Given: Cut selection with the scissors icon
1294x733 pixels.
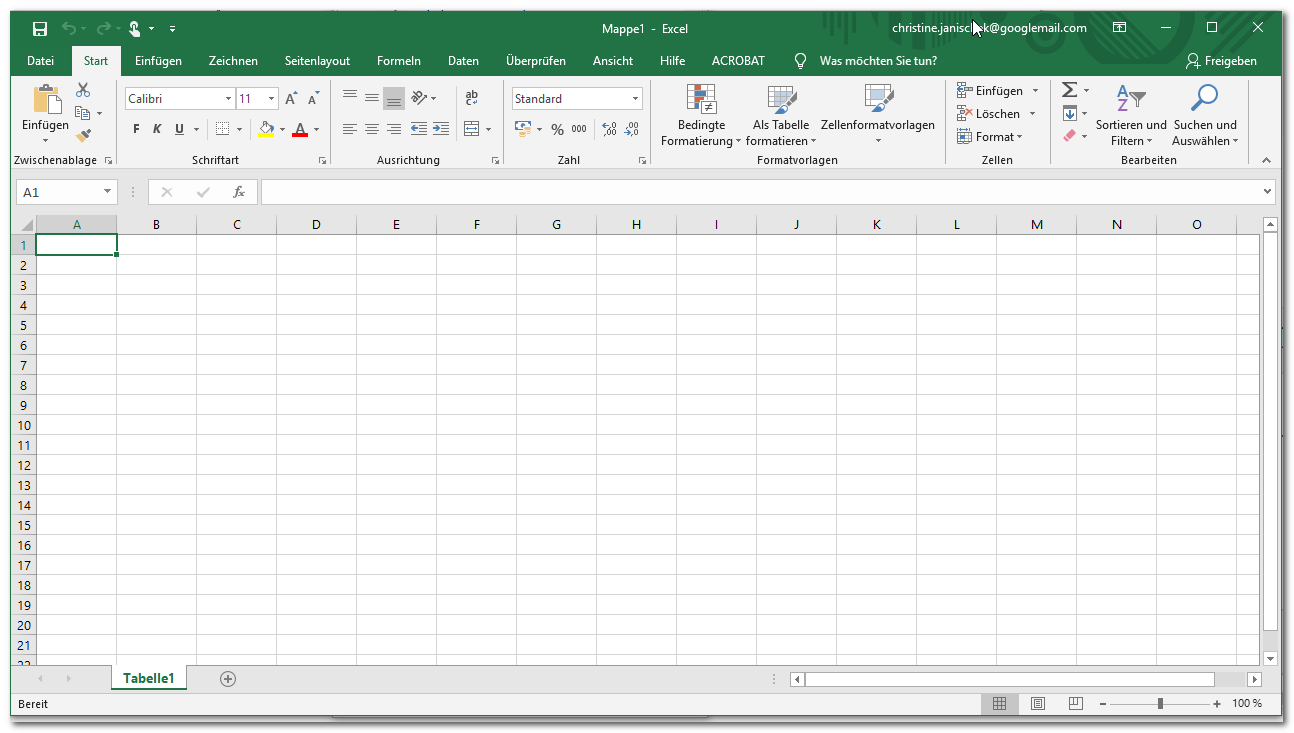Looking at the screenshot, I should tap(83, 91).
